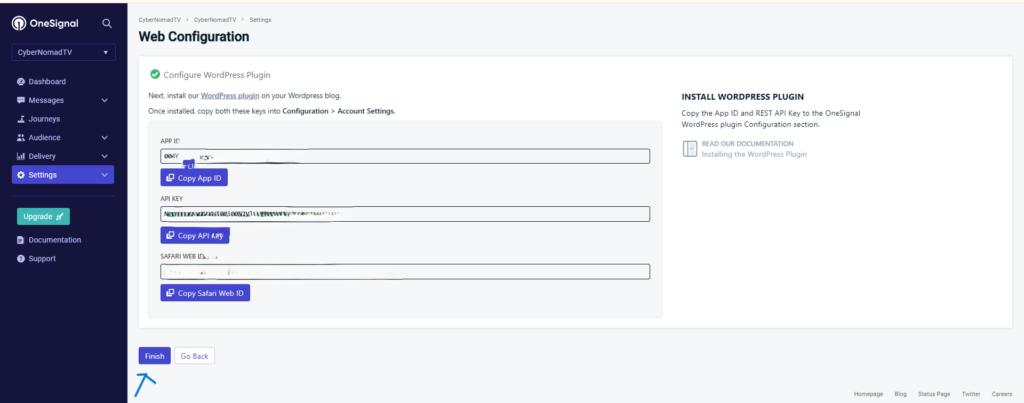Viewport: 1024px width, 403px height.
Task: Click the Journeys icon in sidebar
Action: point(21,119)
